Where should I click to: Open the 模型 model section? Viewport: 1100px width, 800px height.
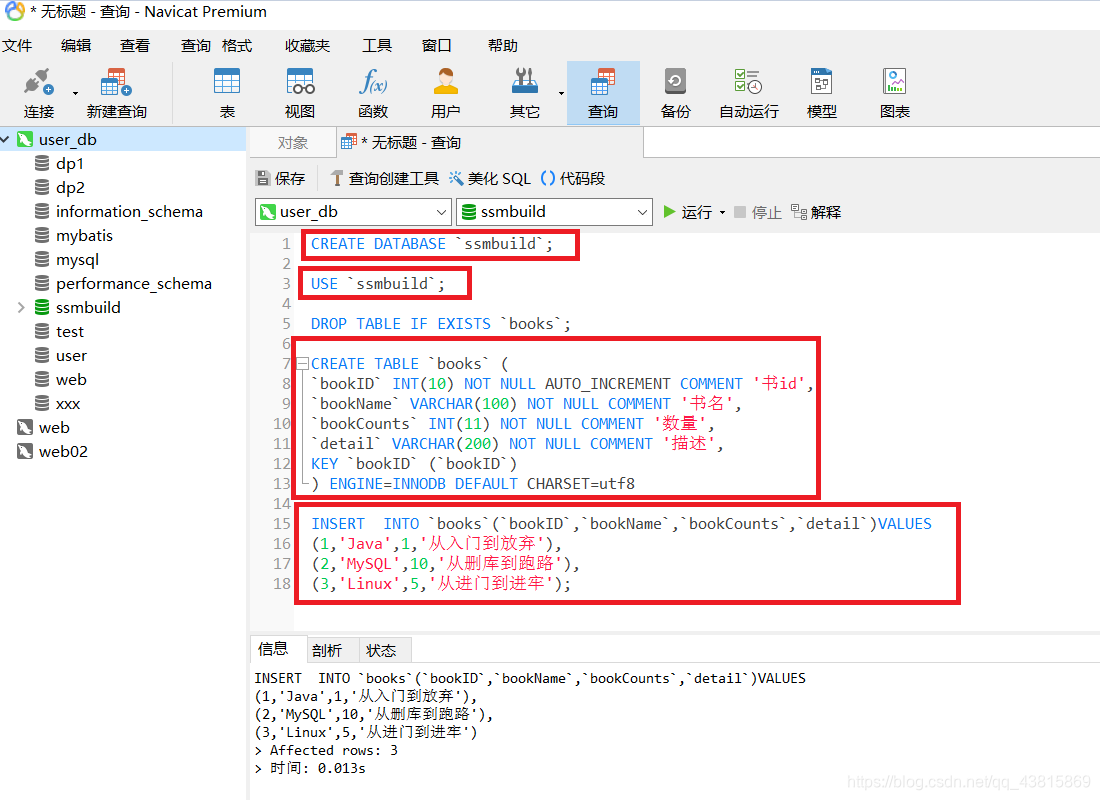[821, 93]
